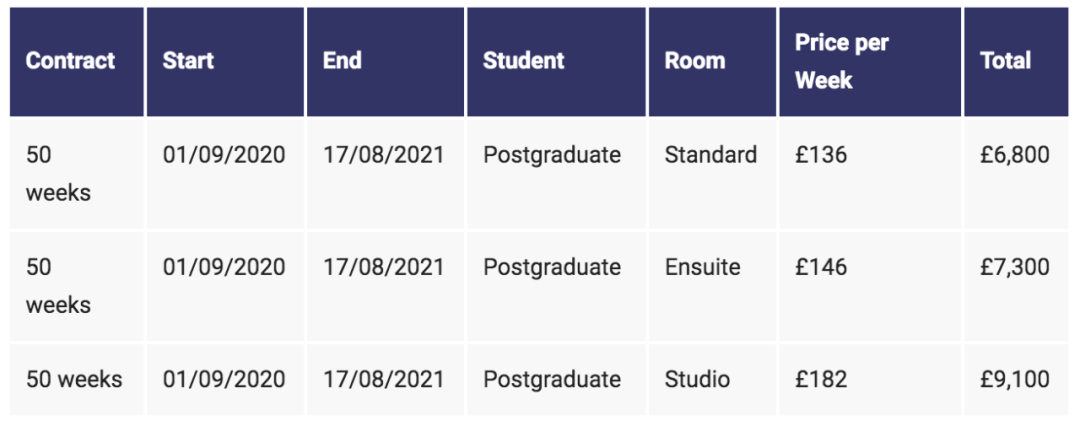Click the Student column header
This screenshot has width=1080, height=421.
pyautogui.click(x=523, y=61)
